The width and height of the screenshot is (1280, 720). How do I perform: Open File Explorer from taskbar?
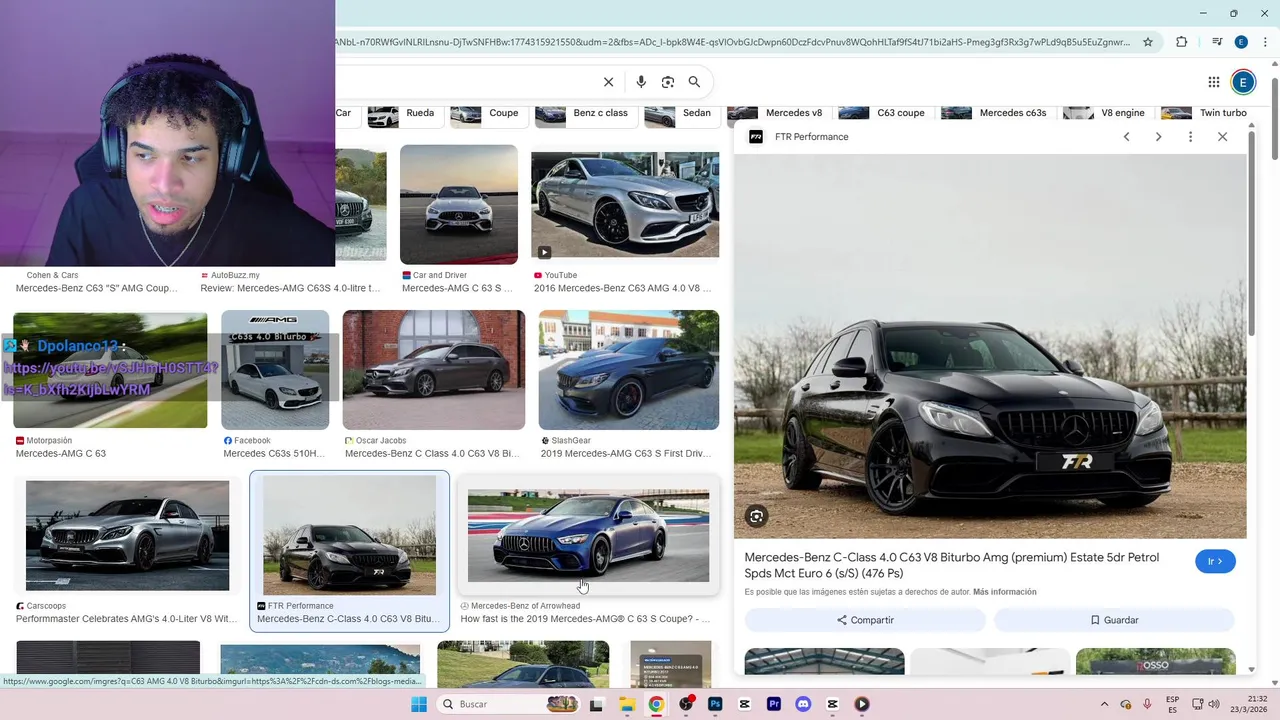[626, 704]
